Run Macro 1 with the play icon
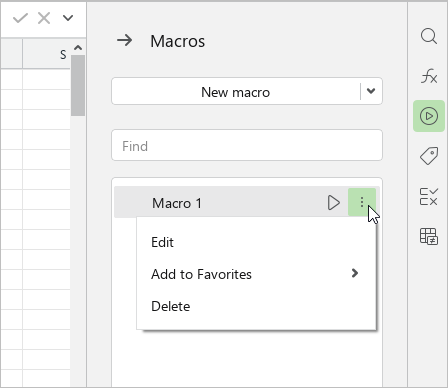Image resolution: width=448 pixels, height=388 pixels. coord(334,202)
